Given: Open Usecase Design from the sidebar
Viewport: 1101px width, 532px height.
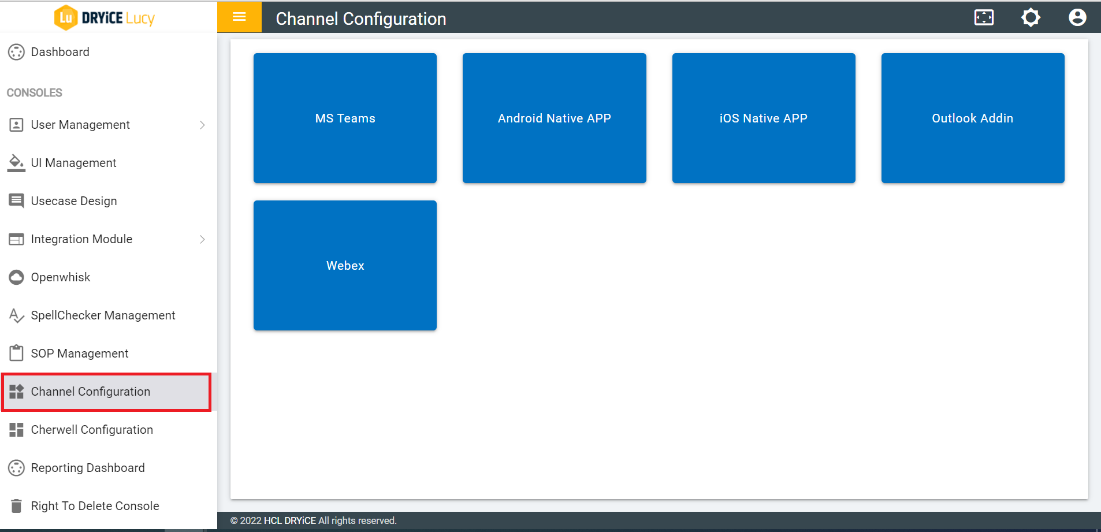Looking at the screenshot, I should (x=74, y=201).
